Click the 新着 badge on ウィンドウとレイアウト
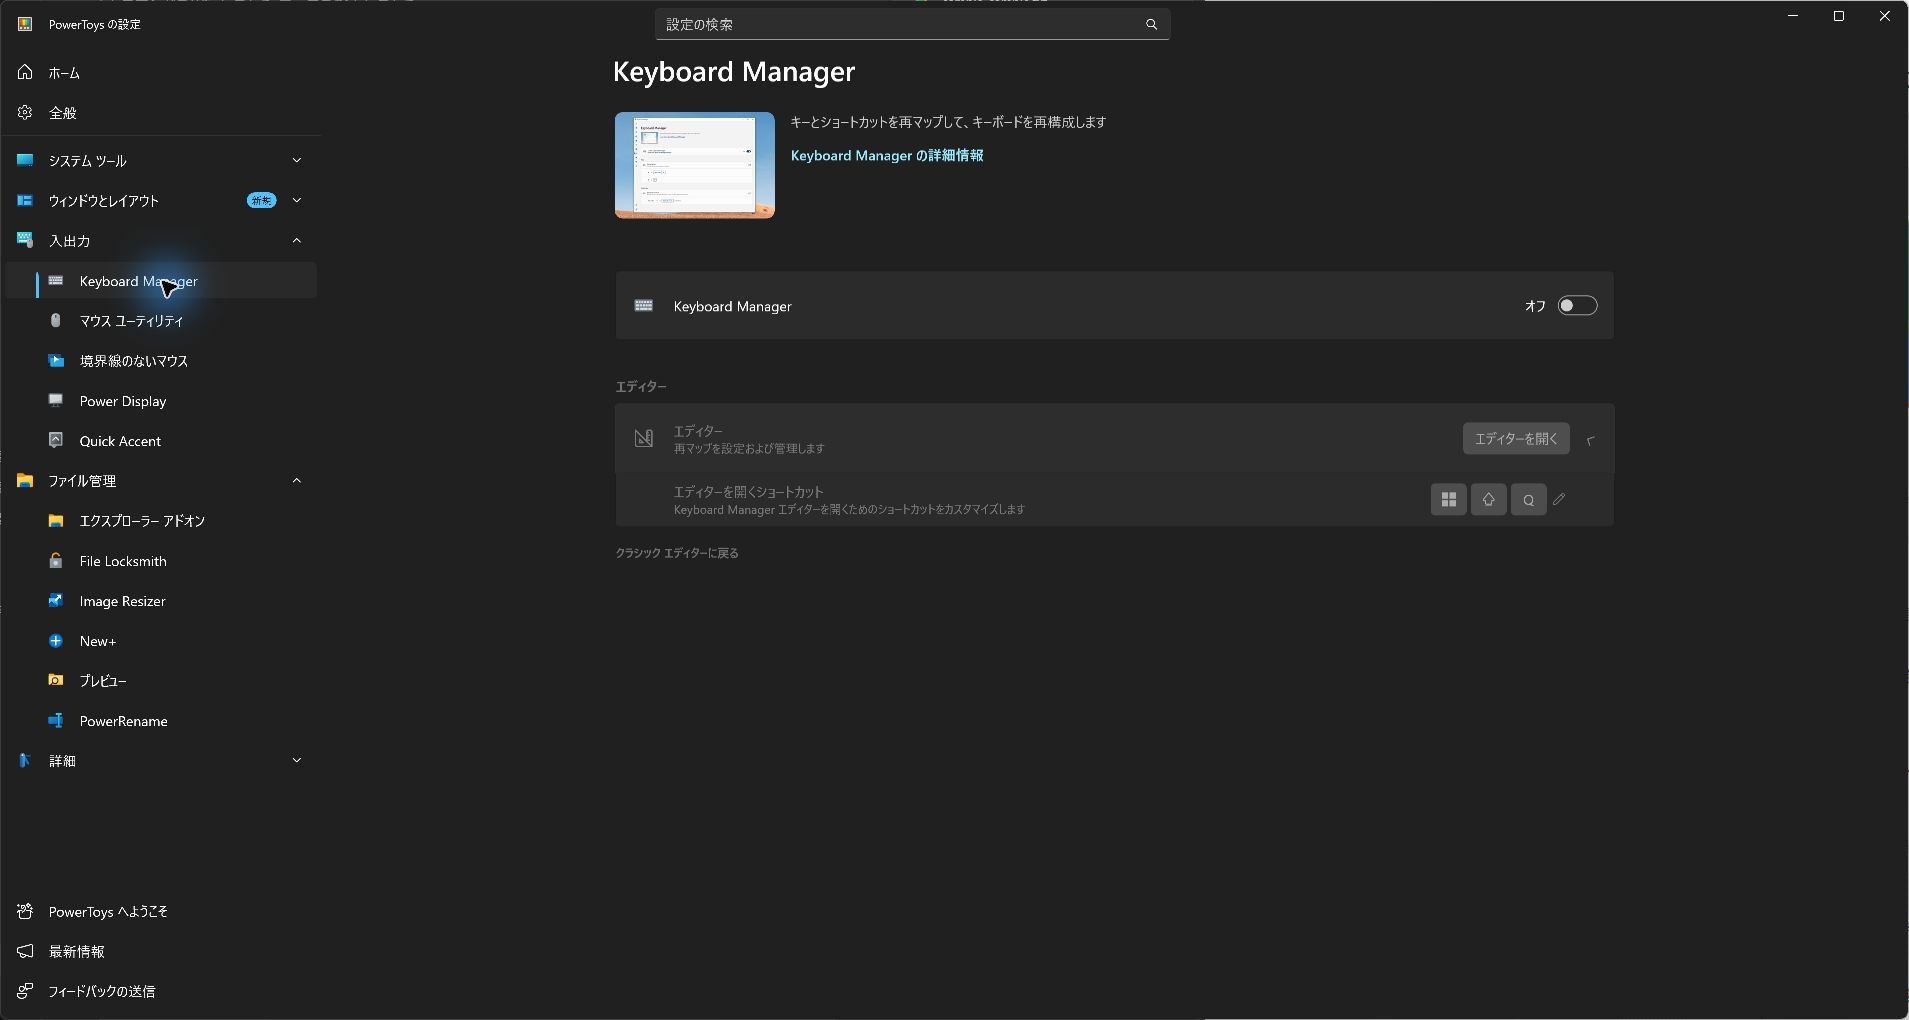The width and height of the screenshot is (1909, 1020). [x=262, y=200]
